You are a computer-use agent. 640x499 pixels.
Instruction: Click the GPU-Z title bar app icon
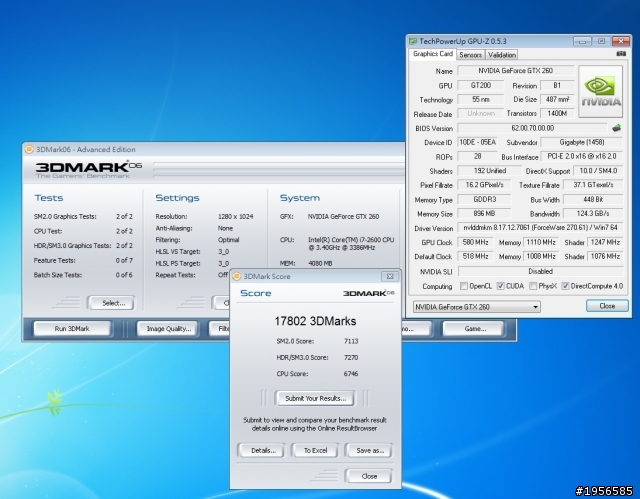tap(413, 41)
